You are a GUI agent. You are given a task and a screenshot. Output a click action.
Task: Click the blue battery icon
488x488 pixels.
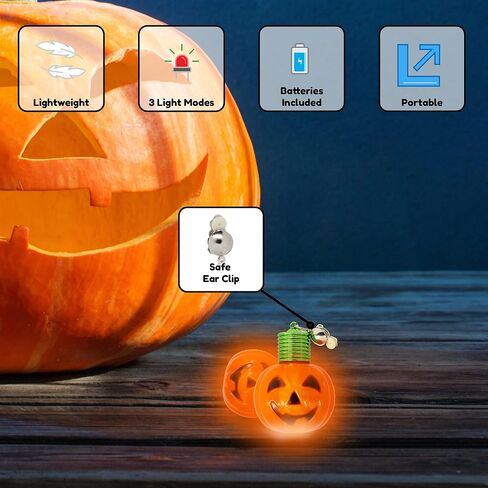click(300, 58)
